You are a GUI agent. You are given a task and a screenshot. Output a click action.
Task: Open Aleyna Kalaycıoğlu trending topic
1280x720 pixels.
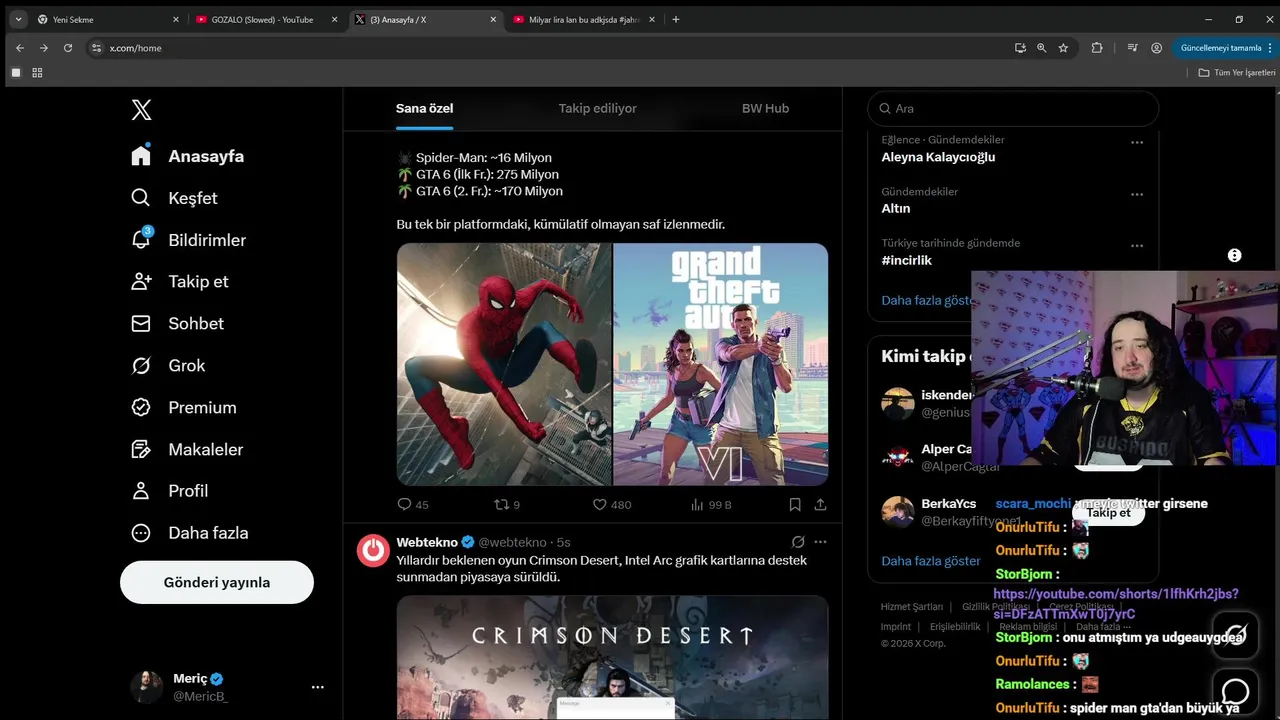point(938,157)
